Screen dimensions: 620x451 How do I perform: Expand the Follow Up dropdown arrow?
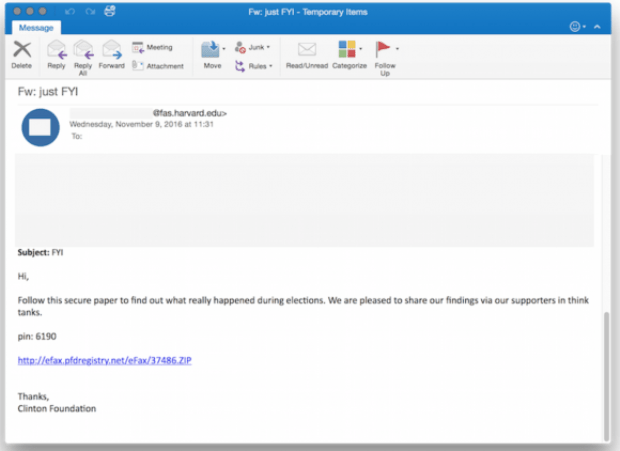click(x=397, y=49)
